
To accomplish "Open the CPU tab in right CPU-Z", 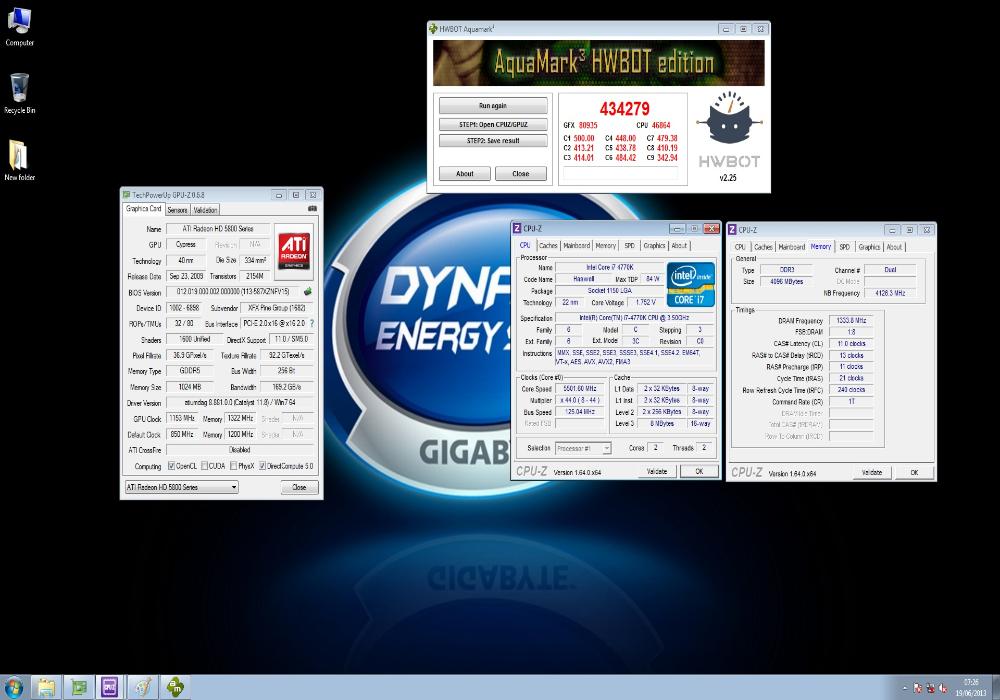I will pos(740,247).
